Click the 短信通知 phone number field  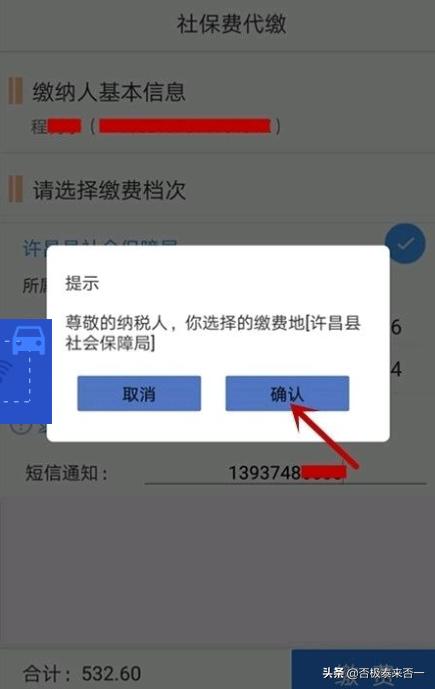coord(286,473)
